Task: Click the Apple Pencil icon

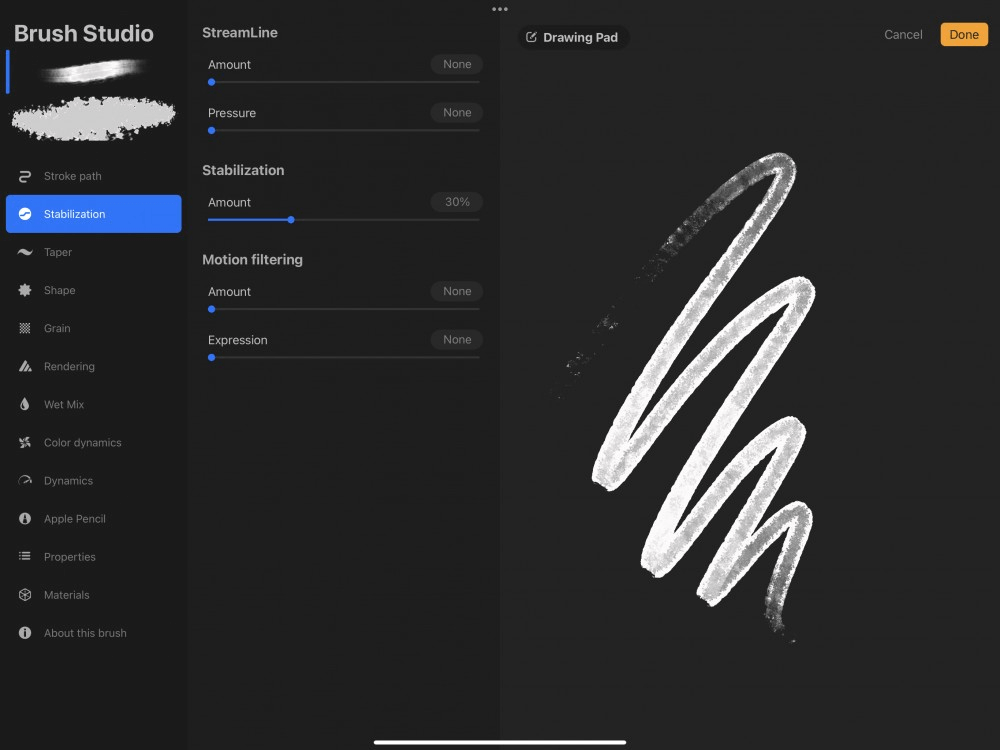Action: click(25, 518)
